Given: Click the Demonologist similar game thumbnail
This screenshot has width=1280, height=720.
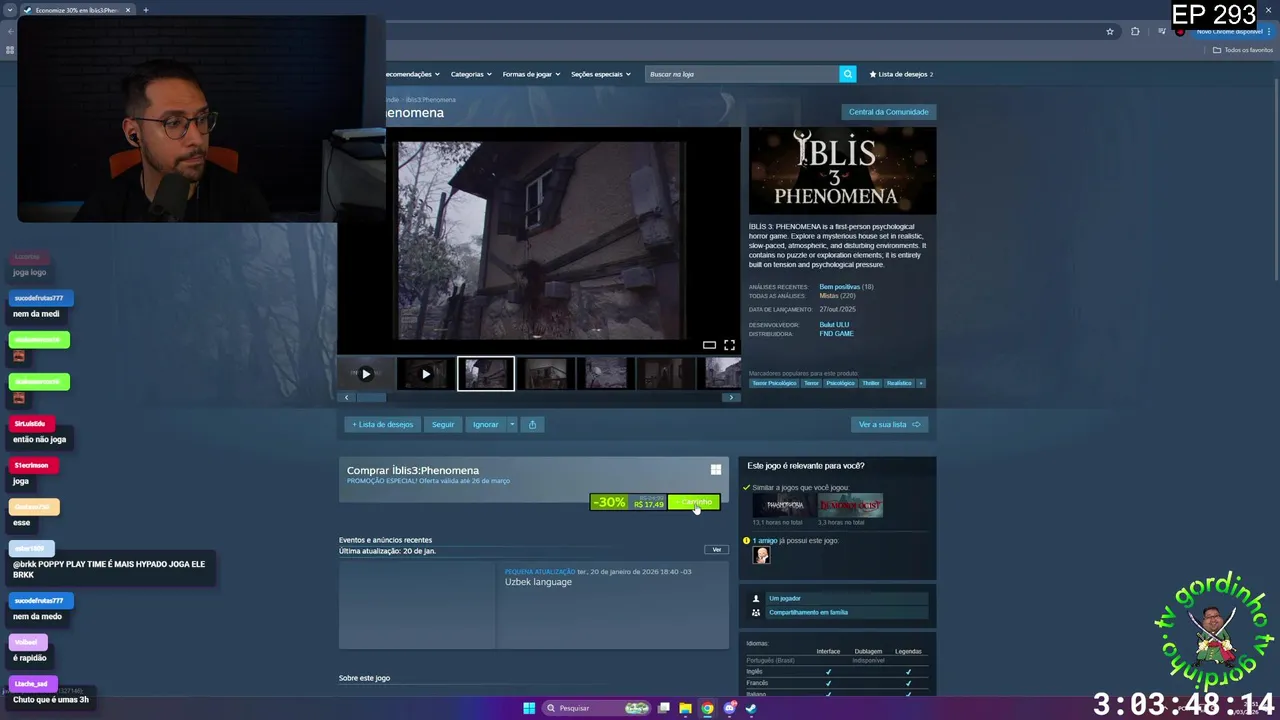Looking at the screenshot, I should click(x=851, y=505).
